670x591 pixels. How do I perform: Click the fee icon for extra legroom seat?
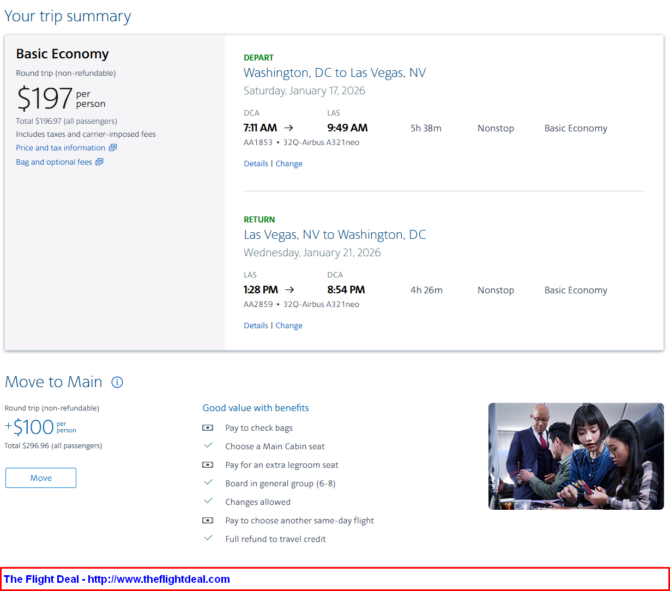click(x=208, y=465)
